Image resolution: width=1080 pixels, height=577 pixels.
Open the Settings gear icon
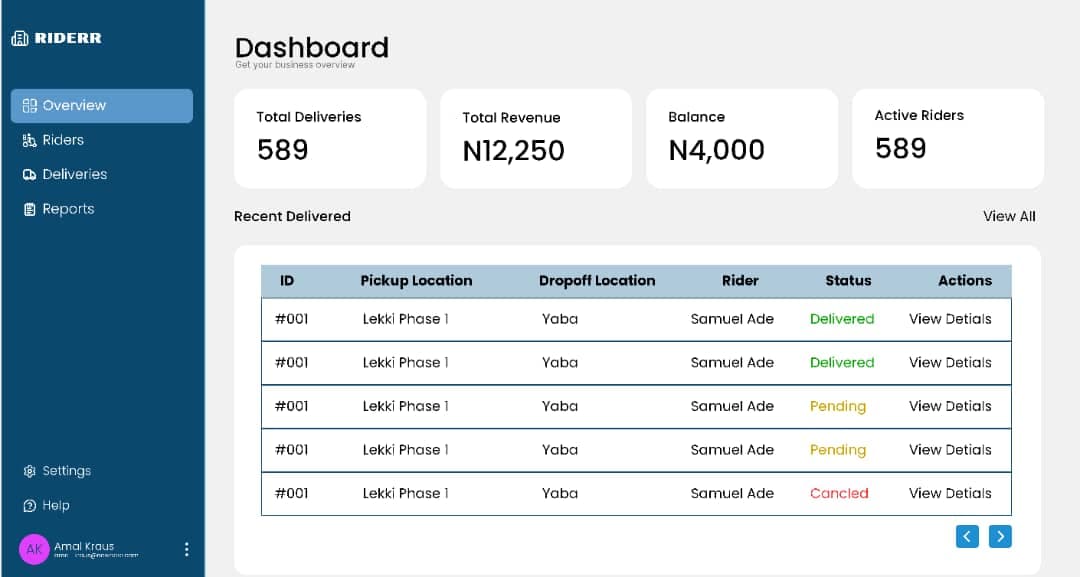click(x=28, y=470)
